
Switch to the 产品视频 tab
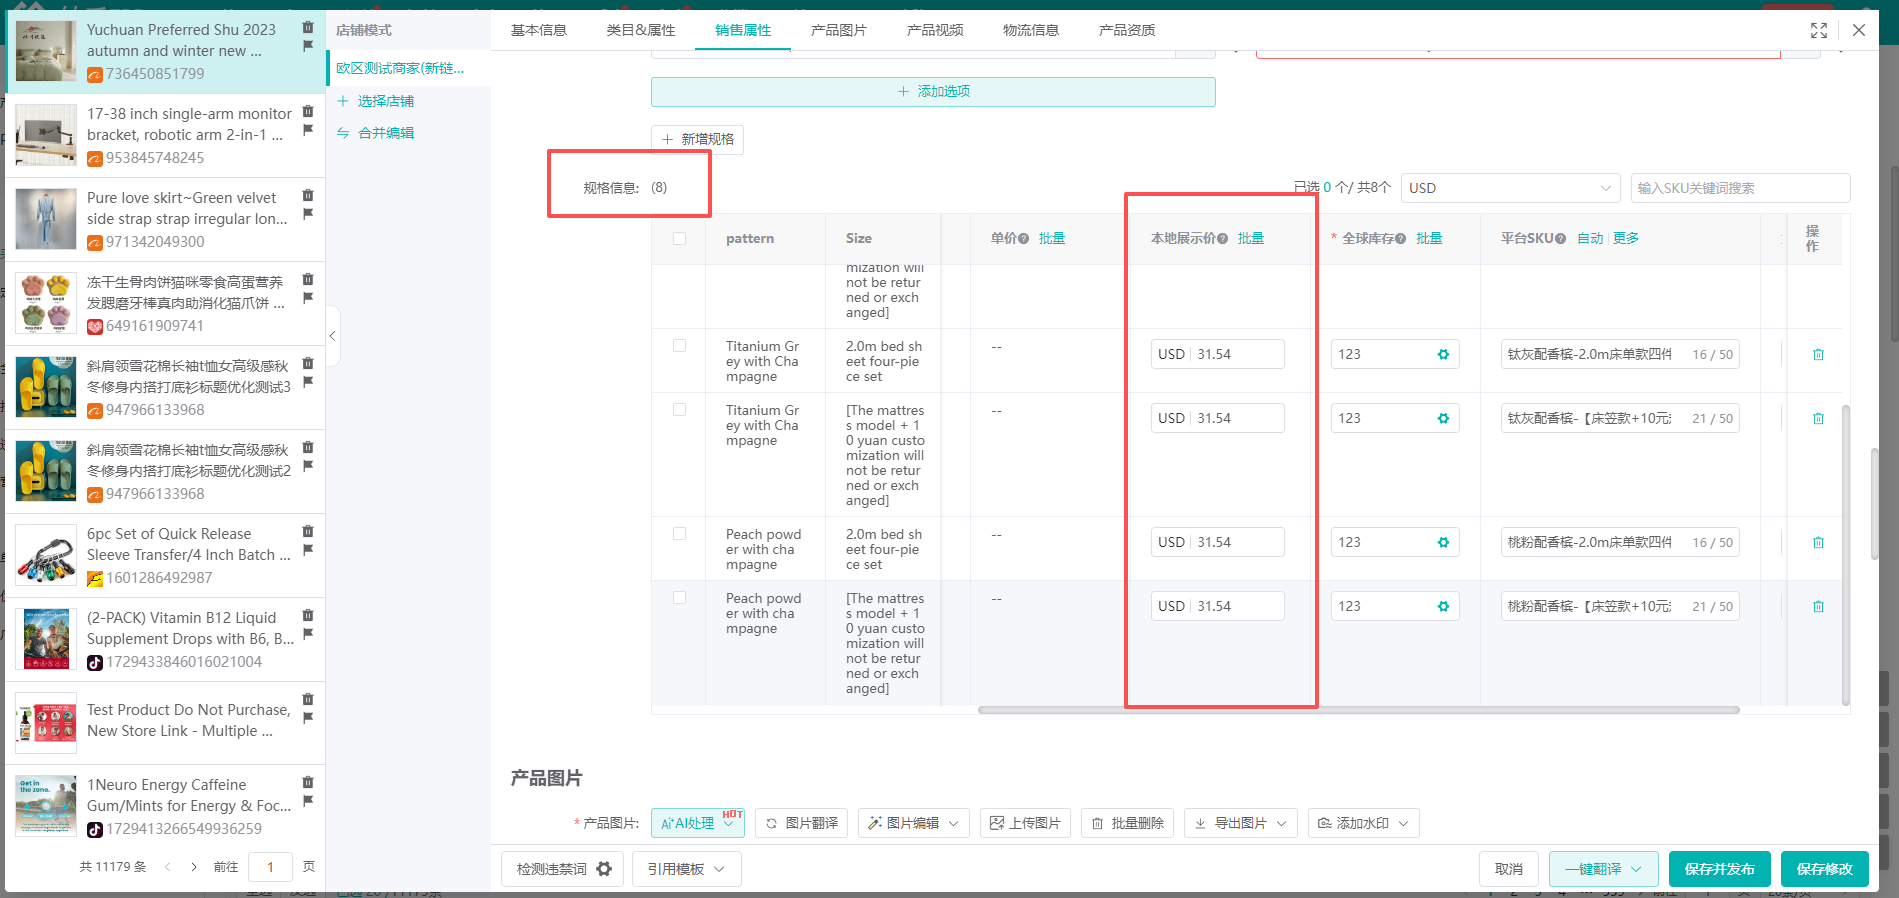(x=935, y=30)
